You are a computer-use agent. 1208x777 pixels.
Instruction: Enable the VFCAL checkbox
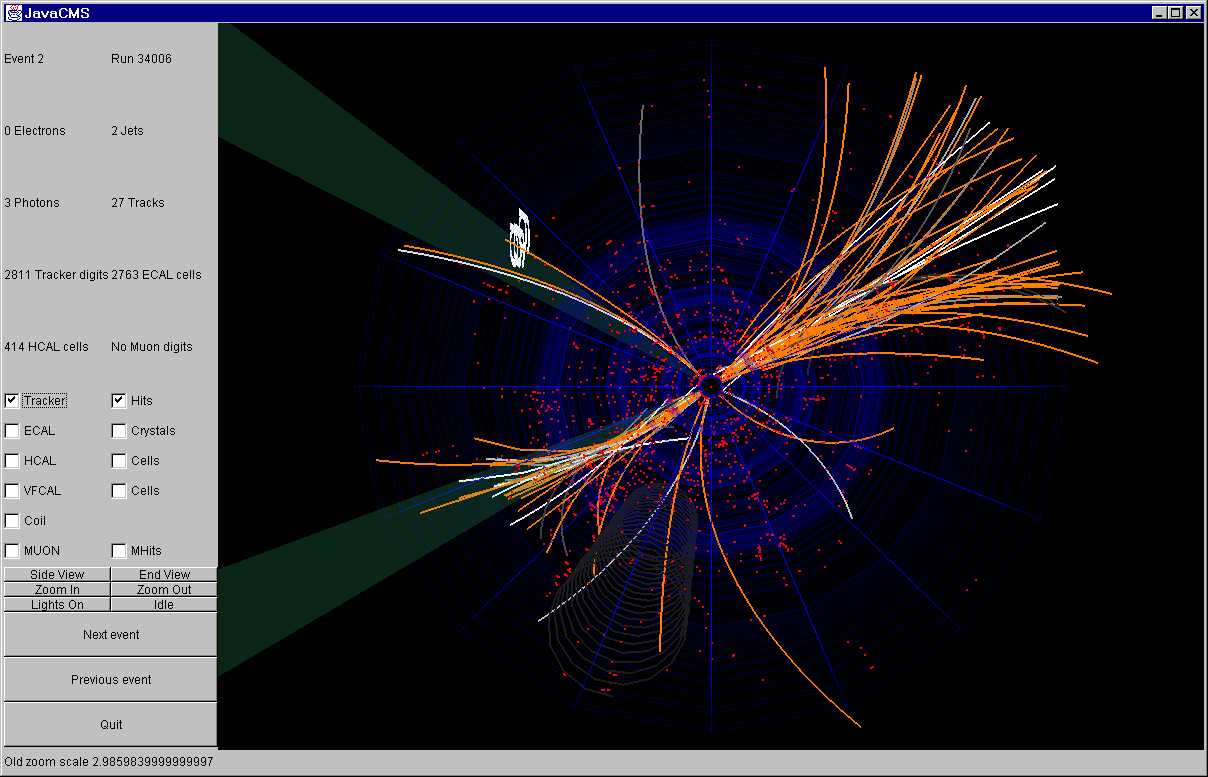(x=12, y=491)
